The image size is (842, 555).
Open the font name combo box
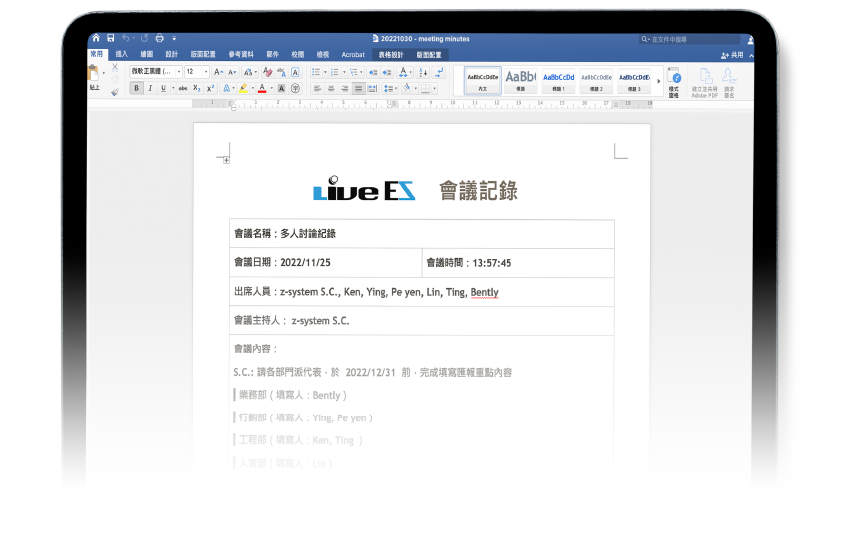coord(155,71)
